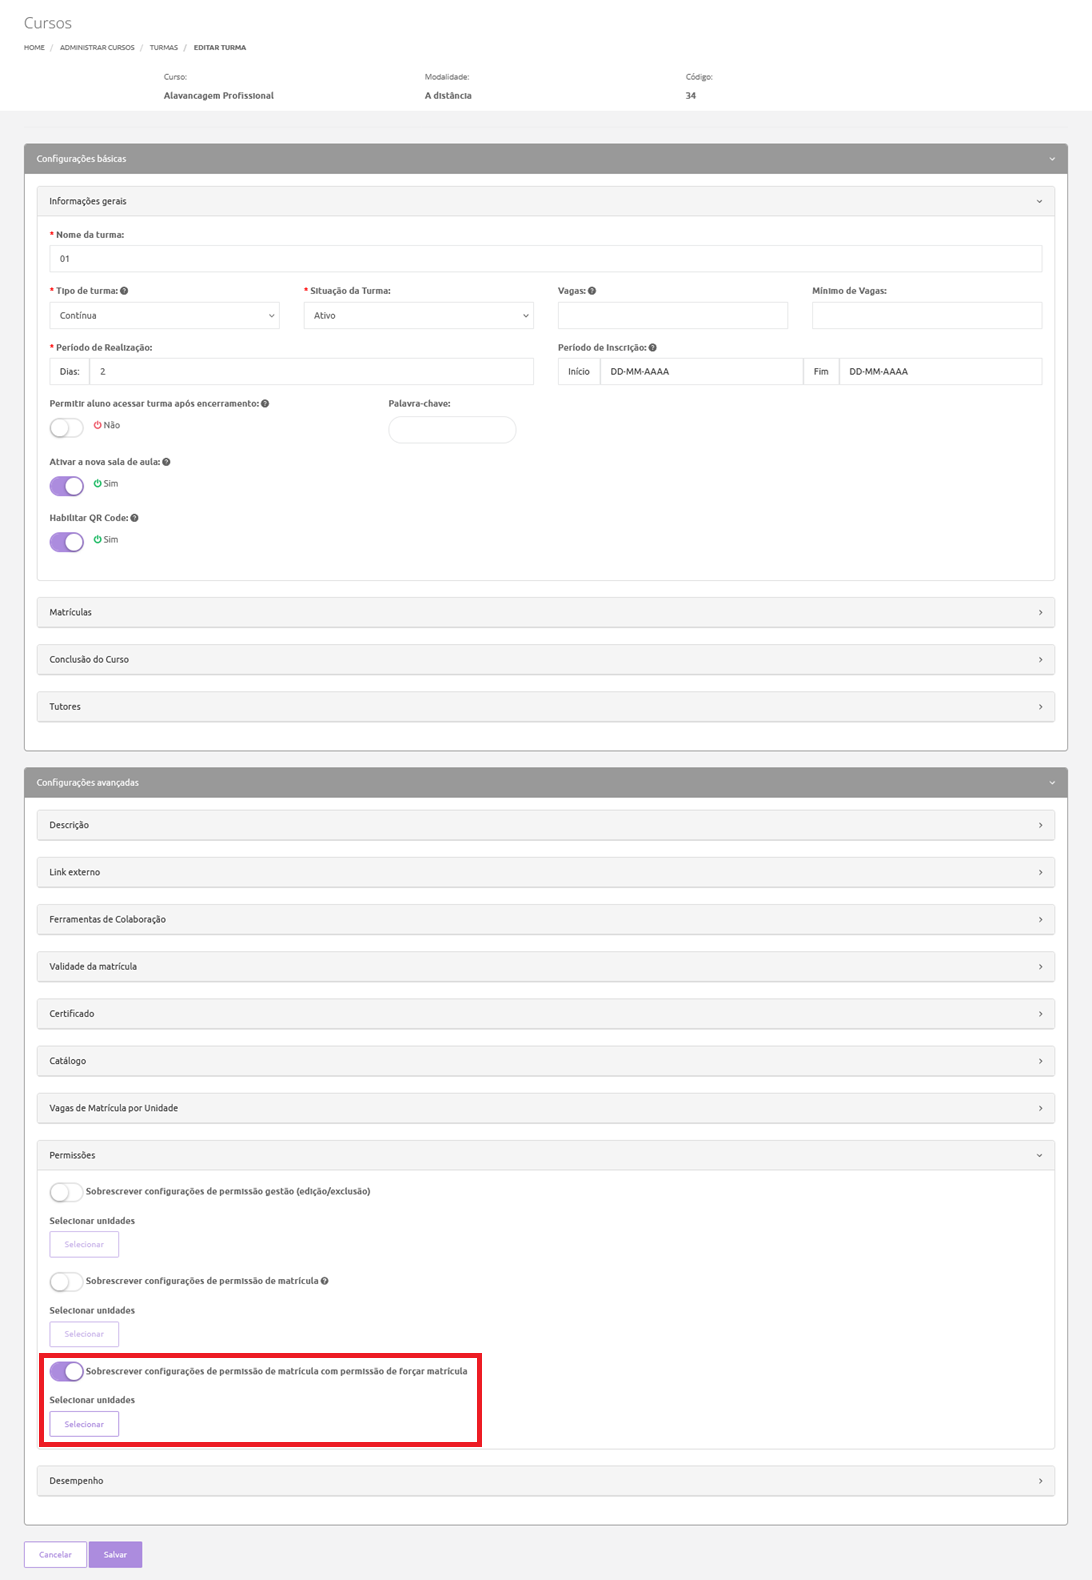Image resolution: width=1092 pixels, height=1580 pixels.
Task: Click help icon next to Período de Inscrição
Action: (x=653, y=348)
